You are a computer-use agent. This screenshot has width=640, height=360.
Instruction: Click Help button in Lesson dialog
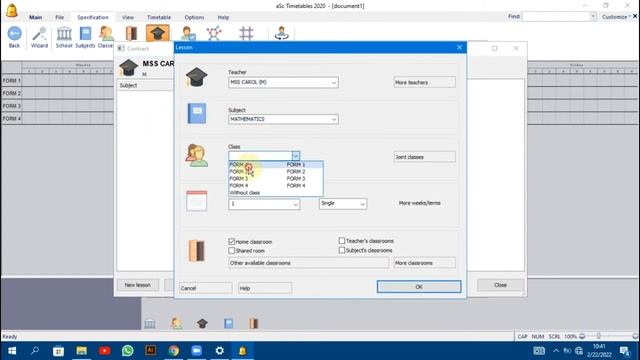coord(265,288)
